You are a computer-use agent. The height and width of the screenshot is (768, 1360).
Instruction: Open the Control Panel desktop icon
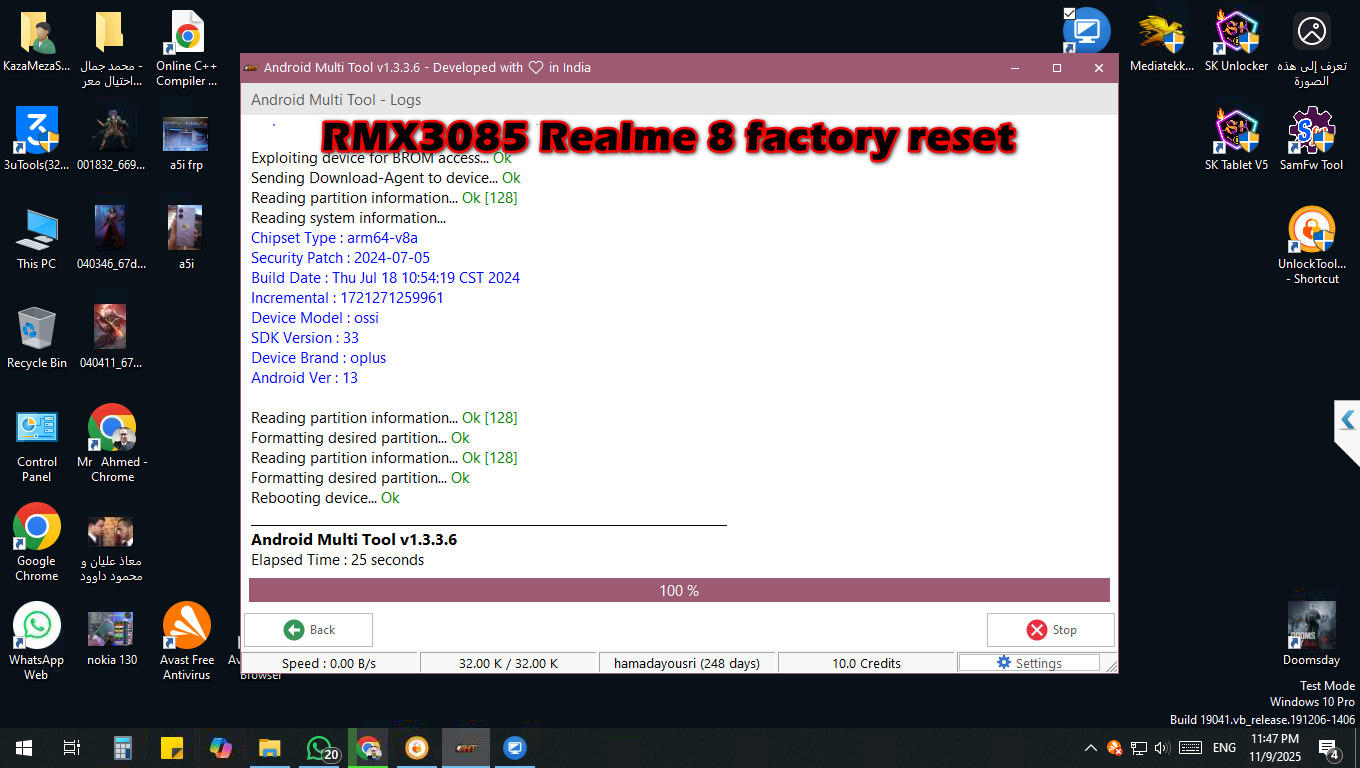pyautogui.click(x=37, y=445)
